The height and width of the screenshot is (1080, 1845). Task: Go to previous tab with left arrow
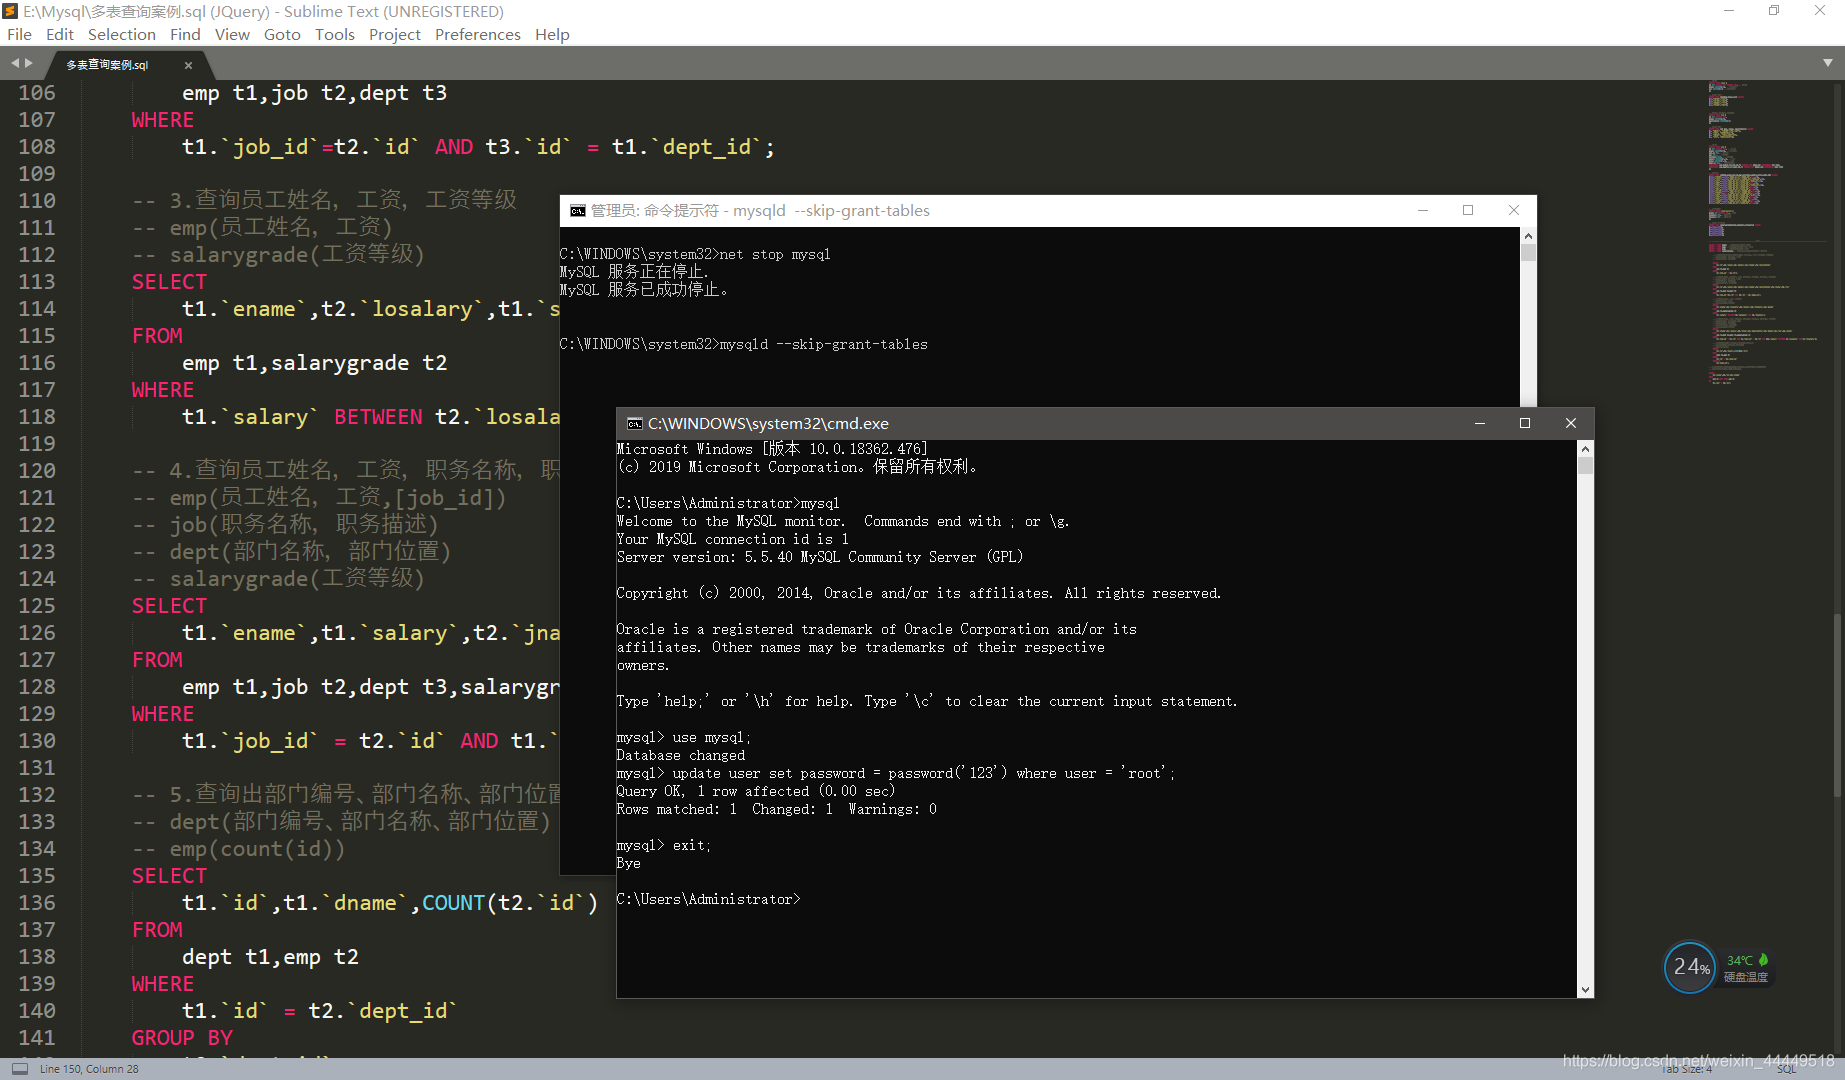[15, 63]
